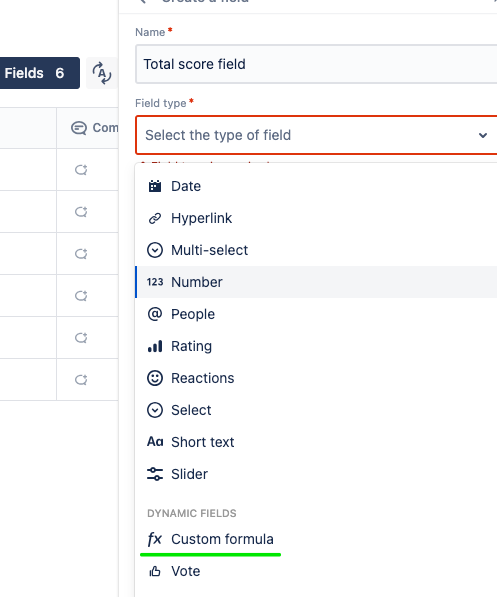Click the auto-translate icon beside Fields
This screenshot has height=597, width=497.
(x=102, y=73)
